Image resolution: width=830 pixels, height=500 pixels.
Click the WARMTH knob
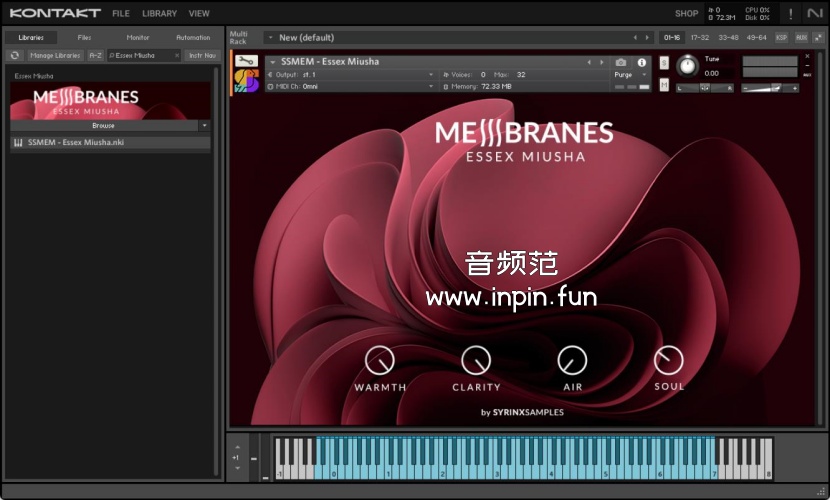click(379, 360)
